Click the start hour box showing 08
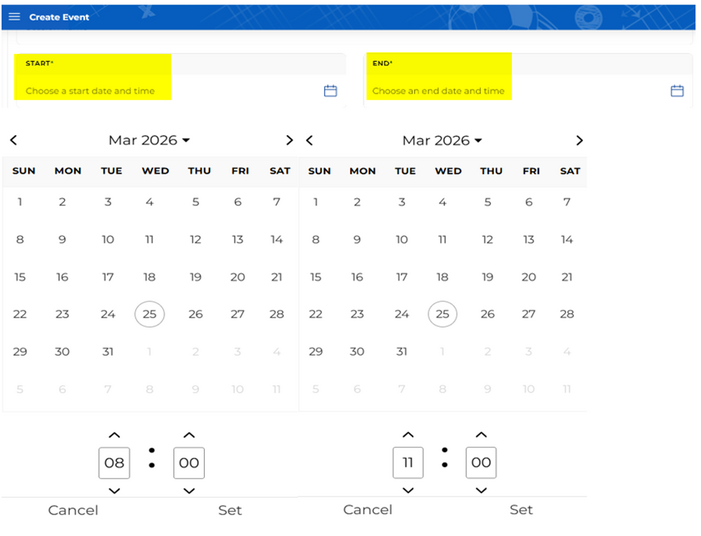 click(x=114, y=463)
